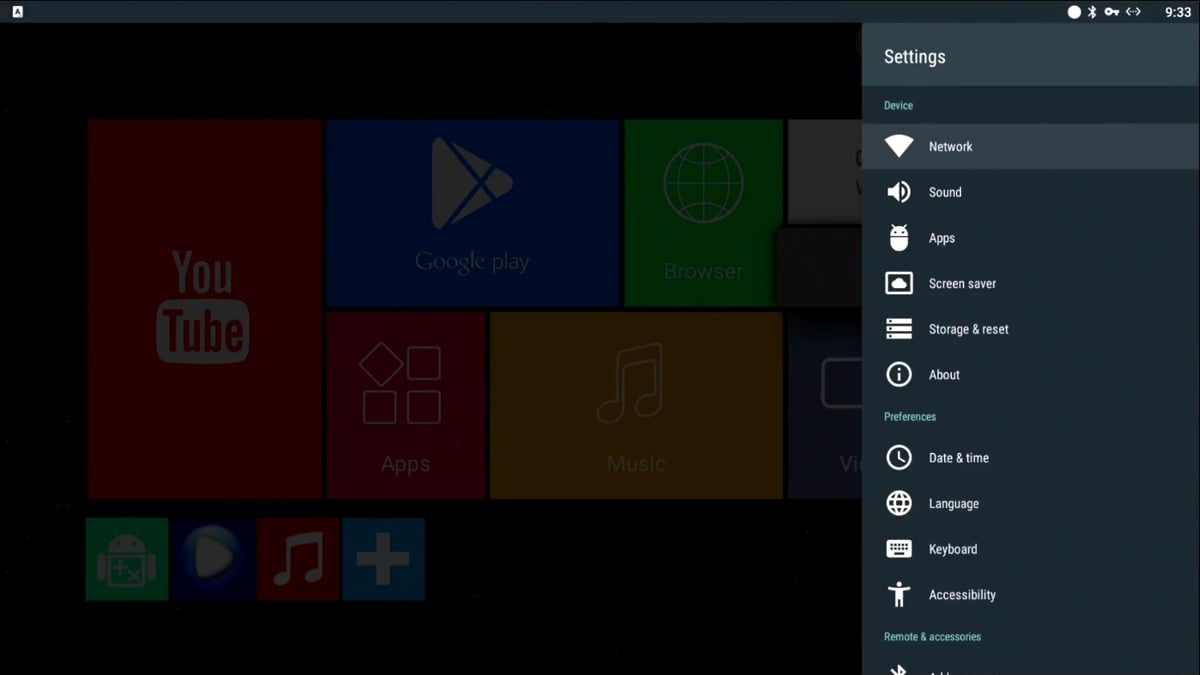Launch the YouTube tile

click(x=204, y=309)
